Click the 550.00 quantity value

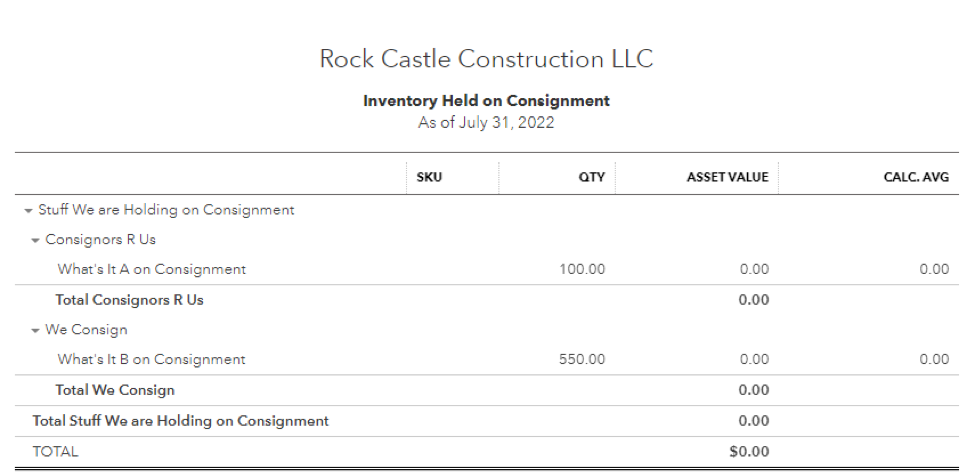(x=582, y=360)
